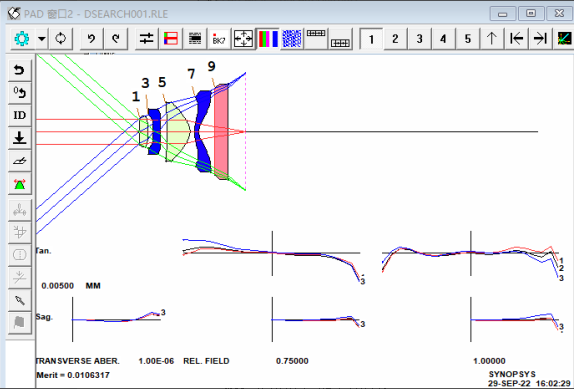Click the circular refresh arrows icon

click(60, 38)
